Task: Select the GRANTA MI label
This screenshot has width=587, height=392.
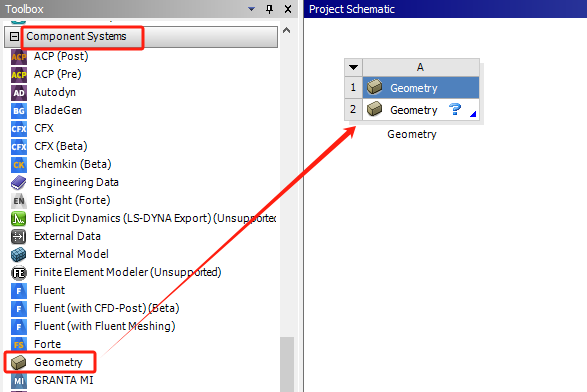Action: click(63, 380)
